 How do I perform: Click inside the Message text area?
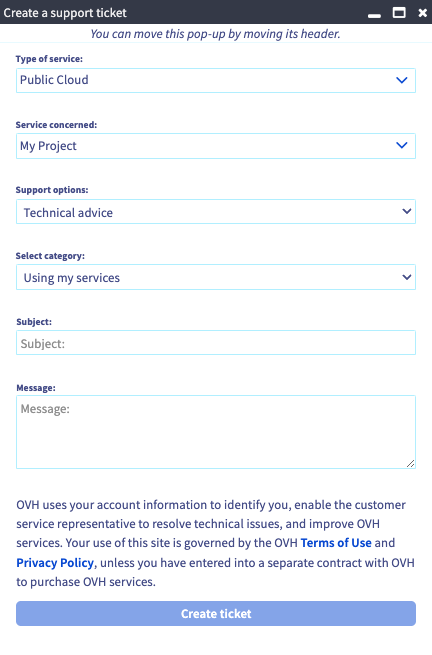[216, 432]
